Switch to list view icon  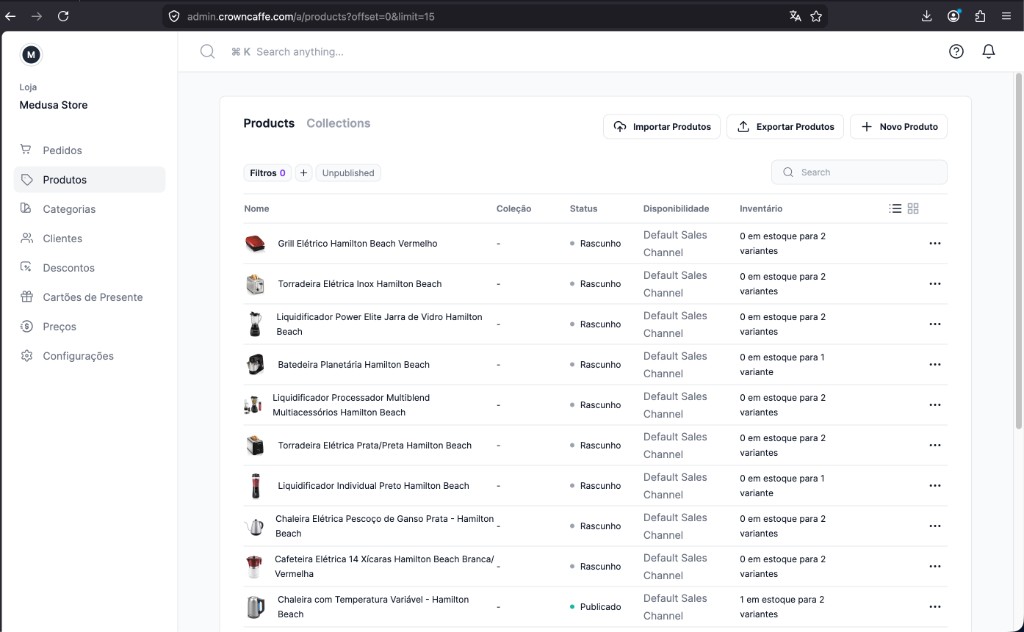point(895,208)
